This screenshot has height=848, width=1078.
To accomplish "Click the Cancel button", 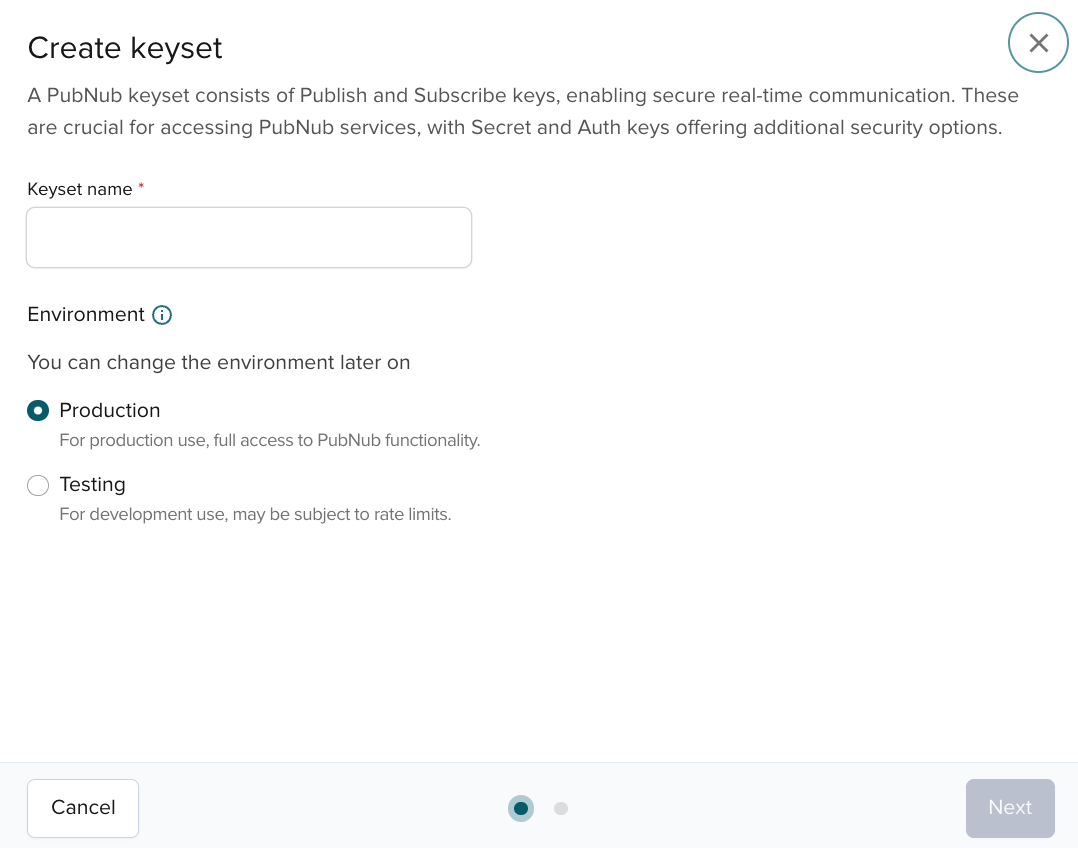I will coord(83,808).
